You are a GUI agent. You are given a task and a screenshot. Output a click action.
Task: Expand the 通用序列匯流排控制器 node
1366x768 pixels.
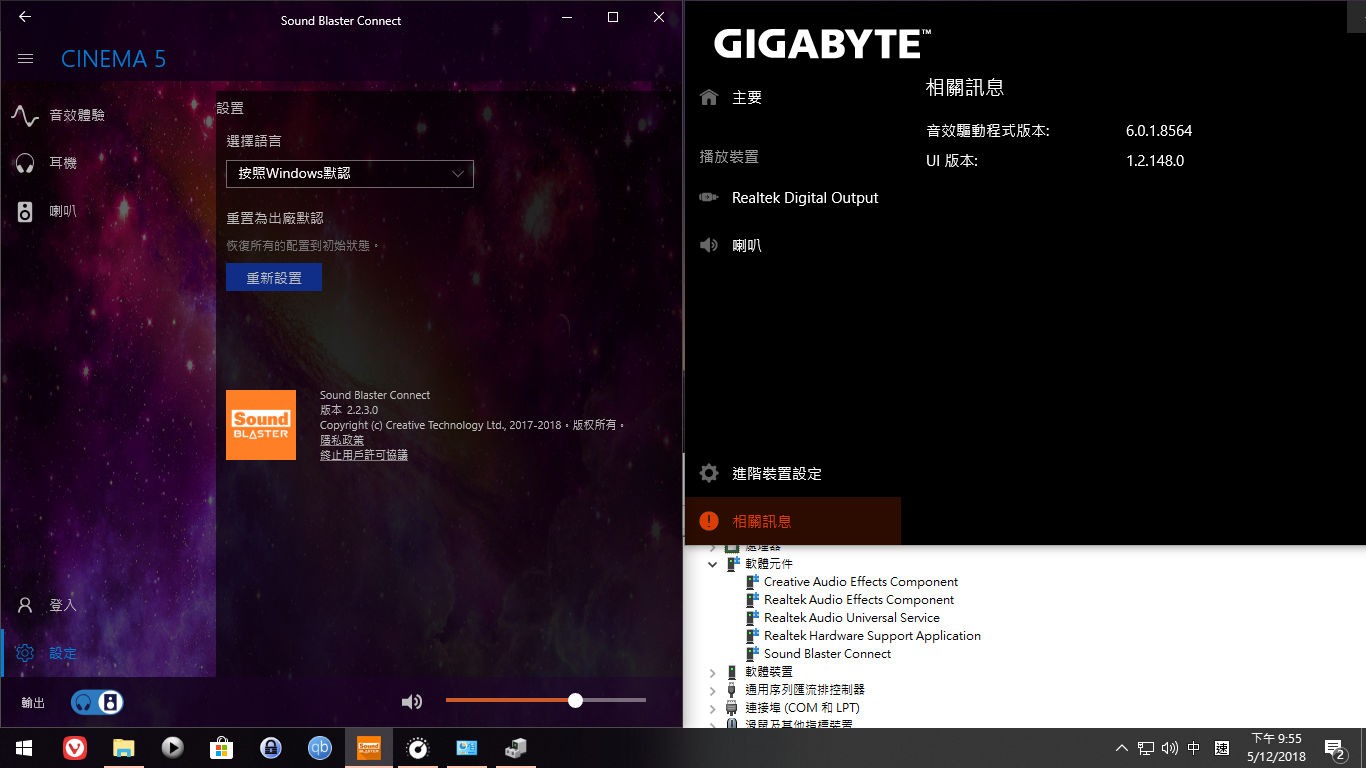713,690
